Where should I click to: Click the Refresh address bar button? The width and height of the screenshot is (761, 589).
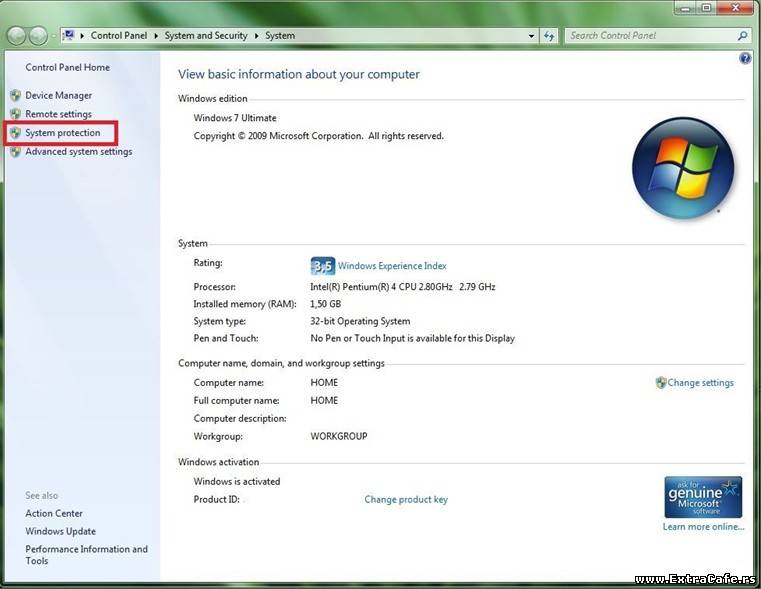coord(549,36)
